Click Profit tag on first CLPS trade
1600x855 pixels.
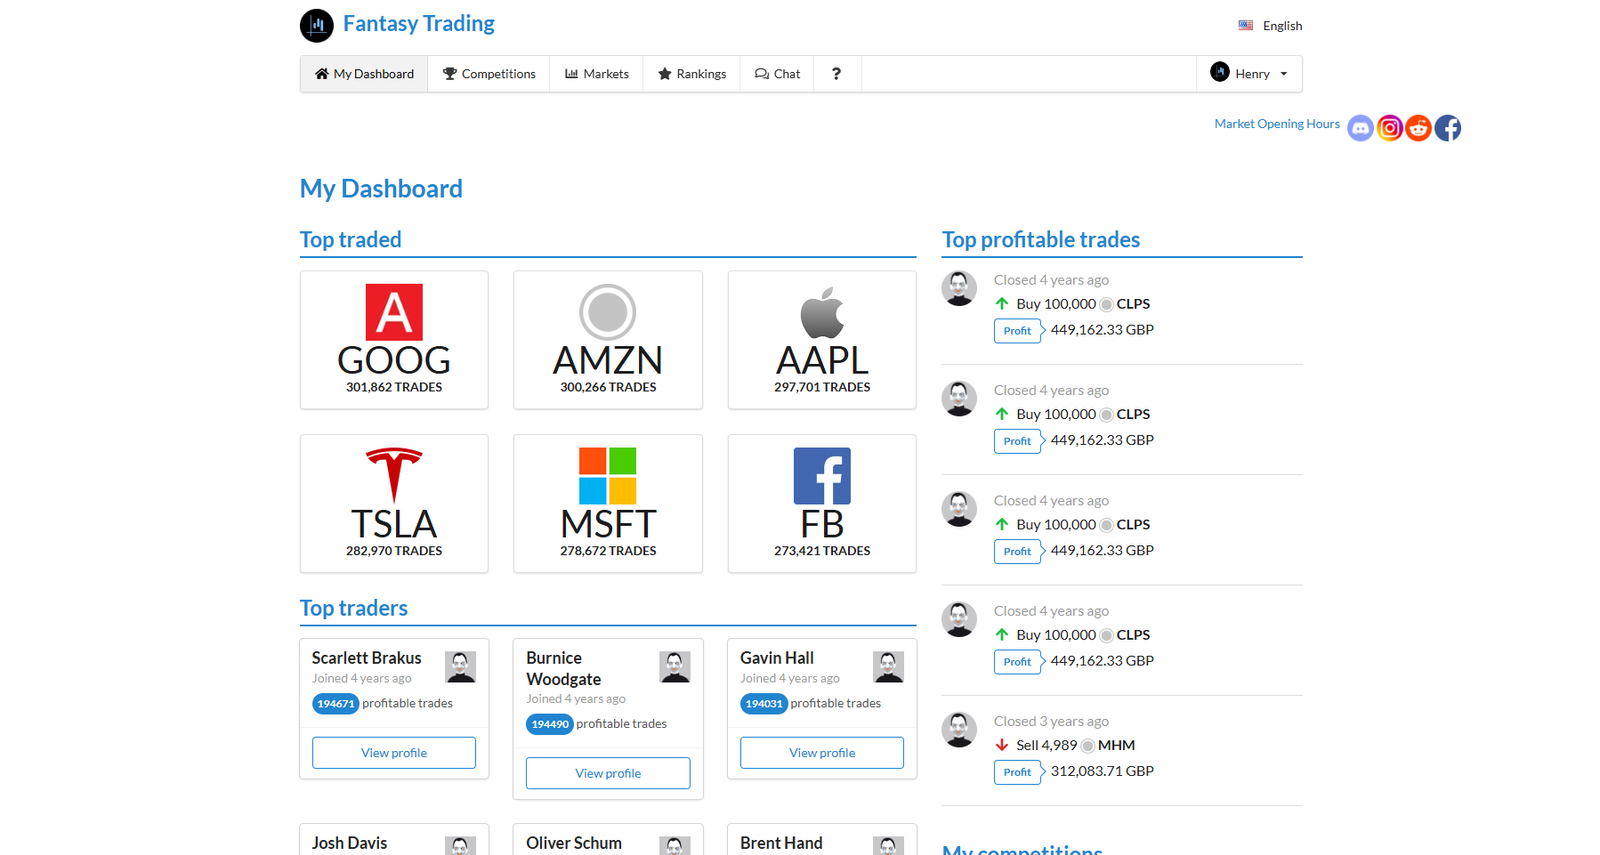(1018, 331)
